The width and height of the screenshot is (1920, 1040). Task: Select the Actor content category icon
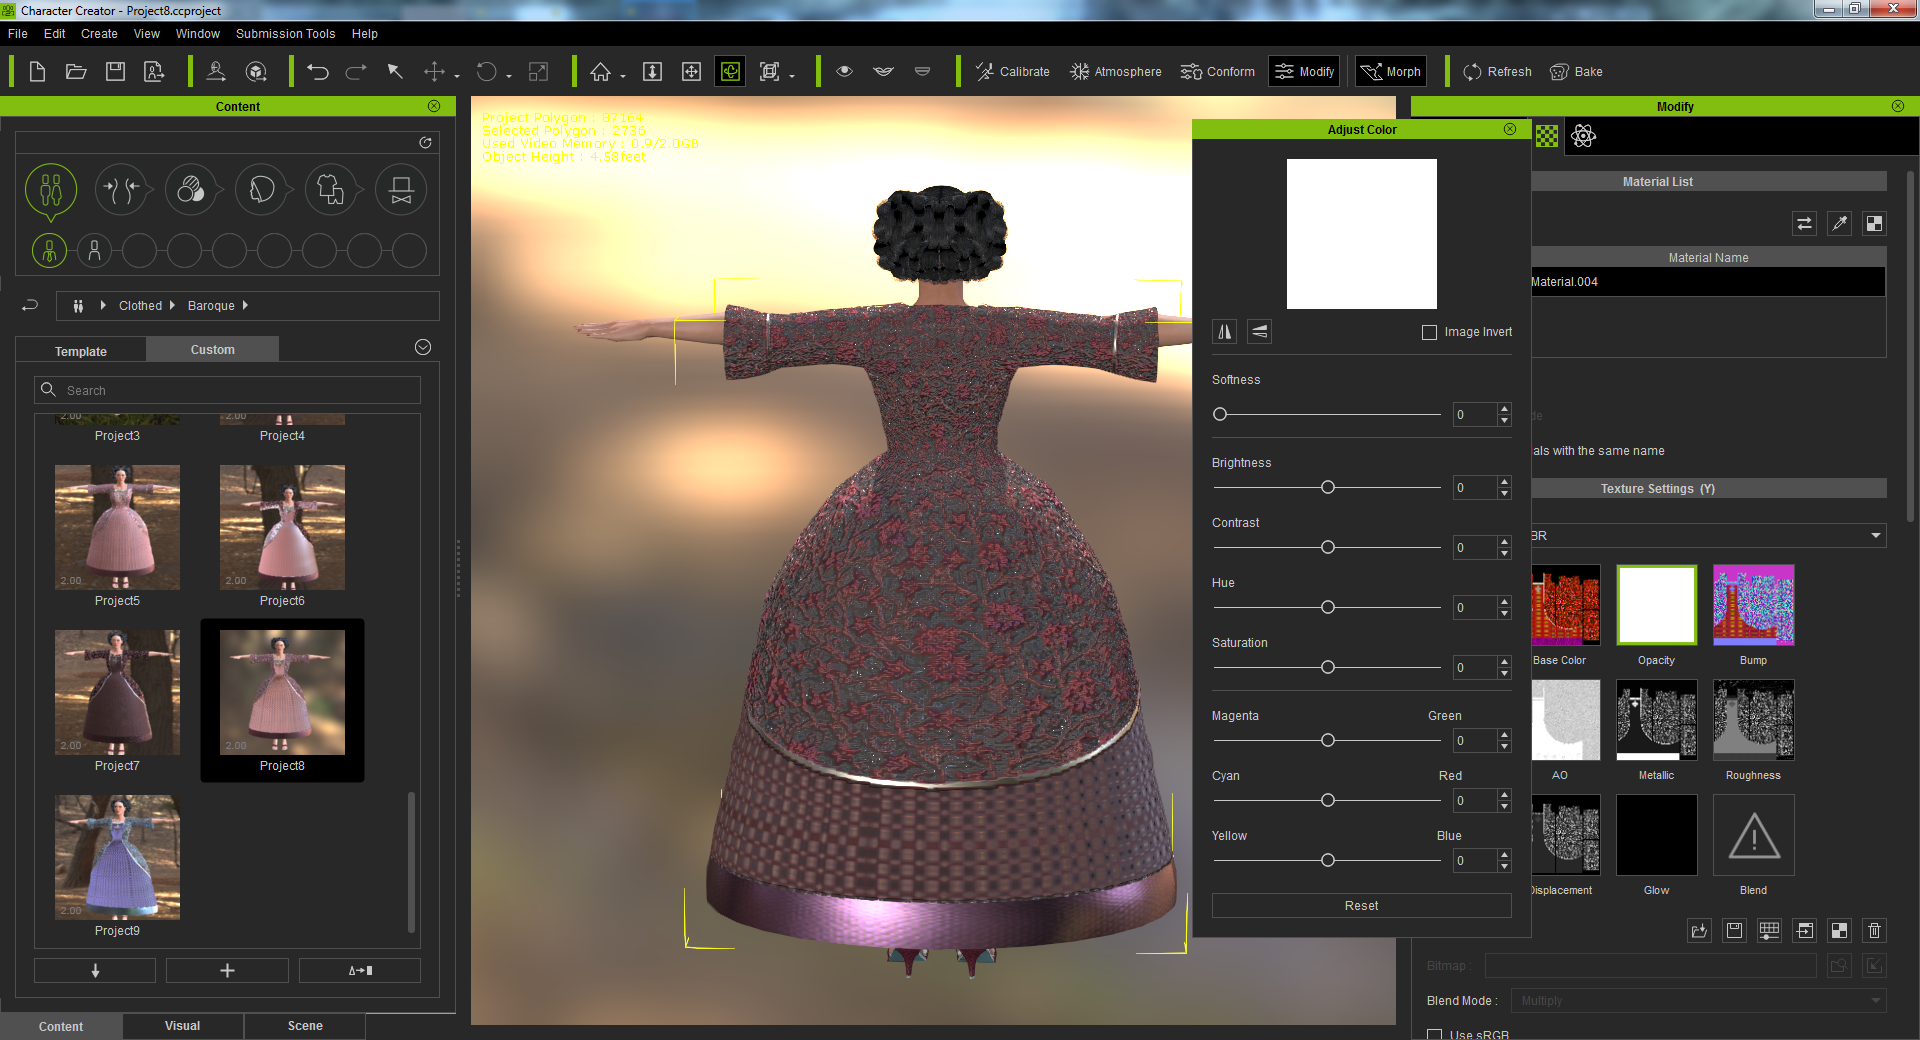click(x=51, y=190)
